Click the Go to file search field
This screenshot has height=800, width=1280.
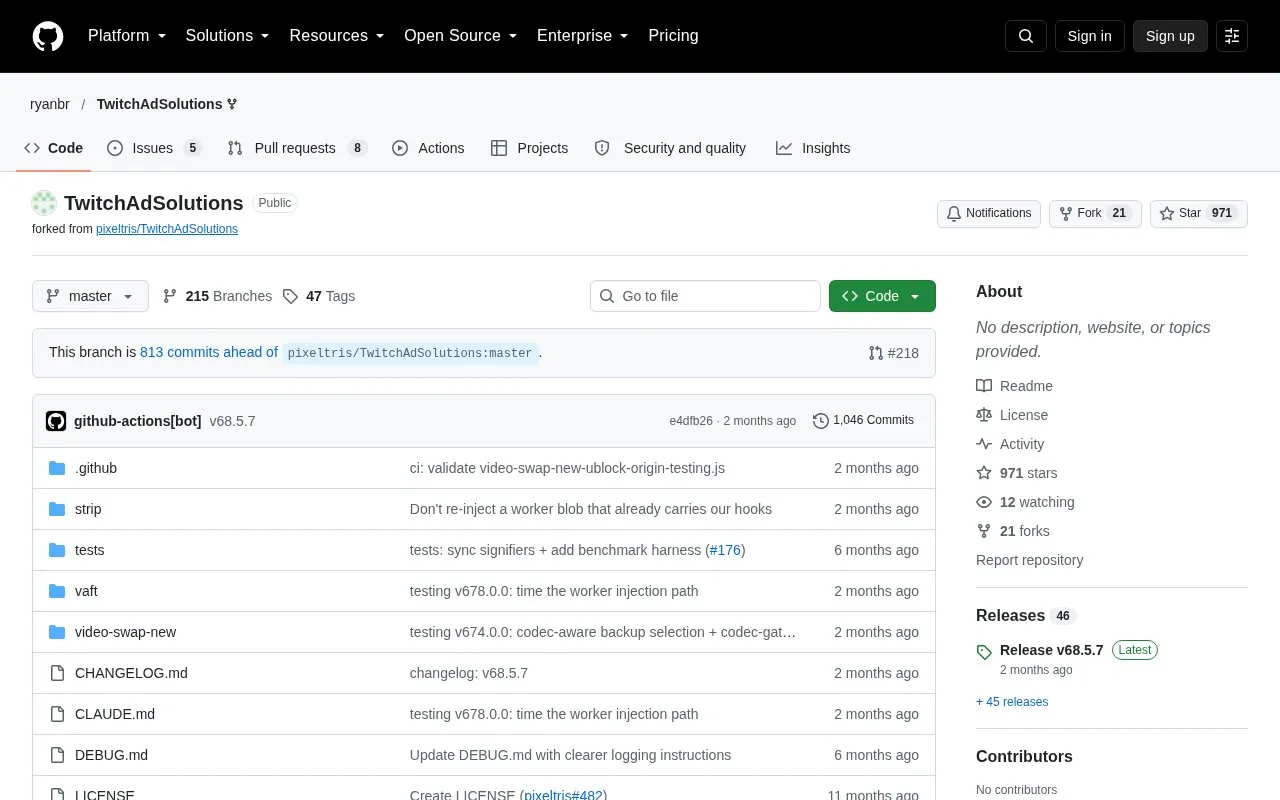pyautogui.click(x=705, y=296)
